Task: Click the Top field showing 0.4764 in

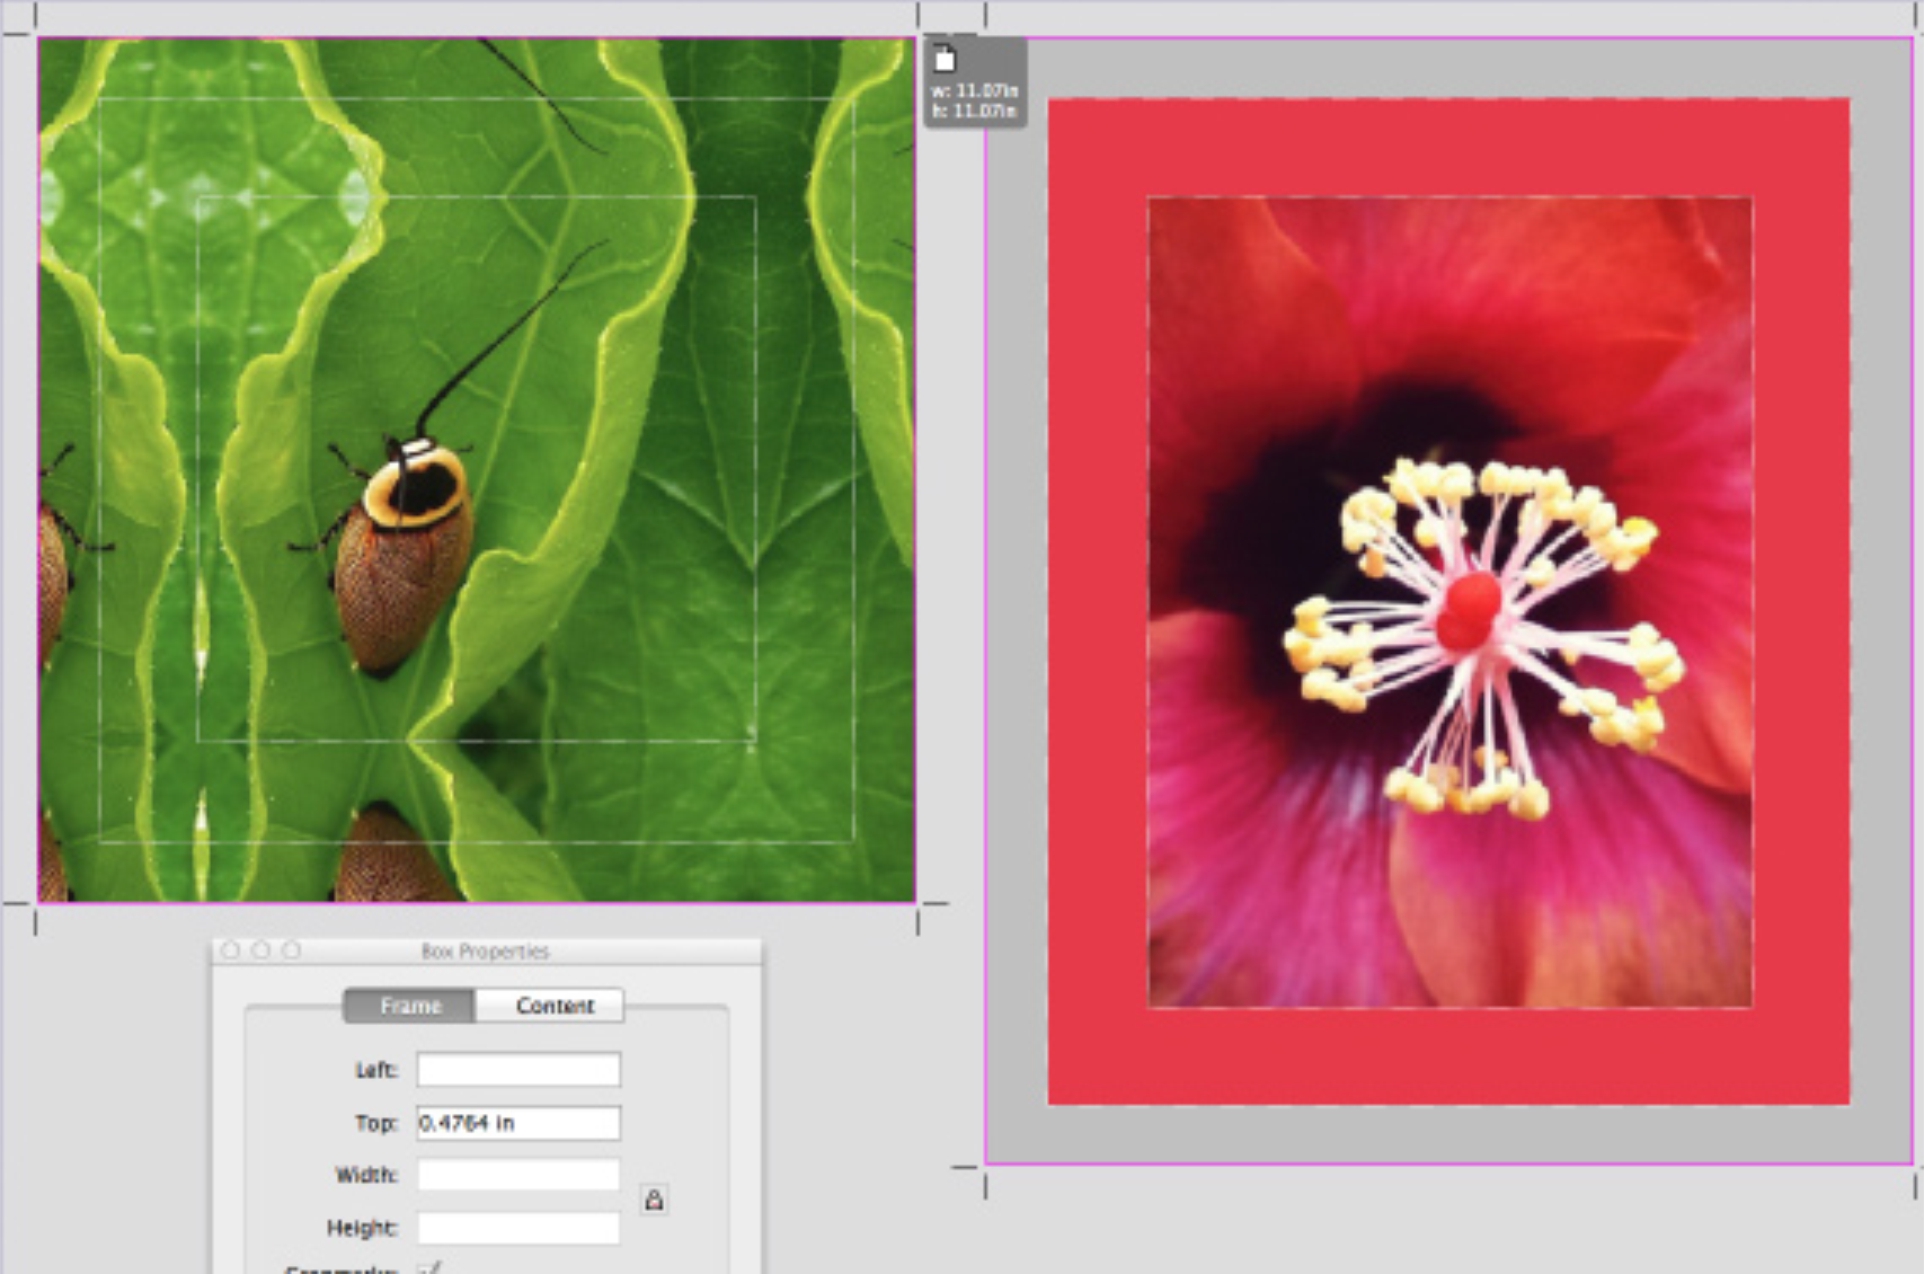Action: click(x=518, y=1123)
